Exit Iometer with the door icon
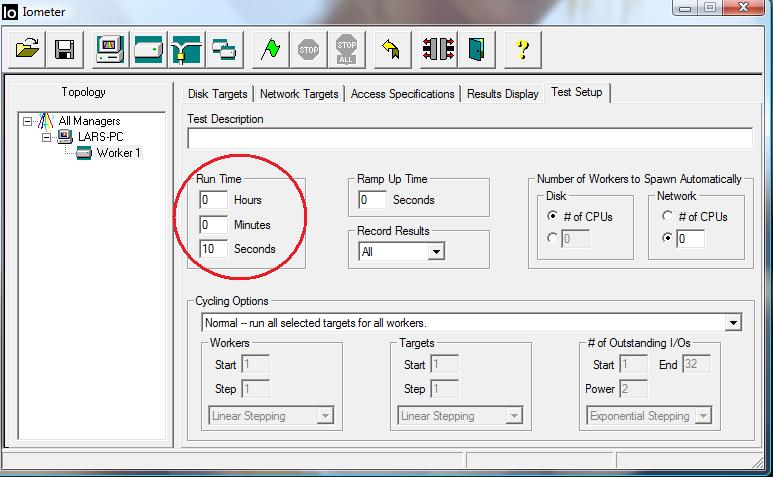 click(x=476, y=49)
